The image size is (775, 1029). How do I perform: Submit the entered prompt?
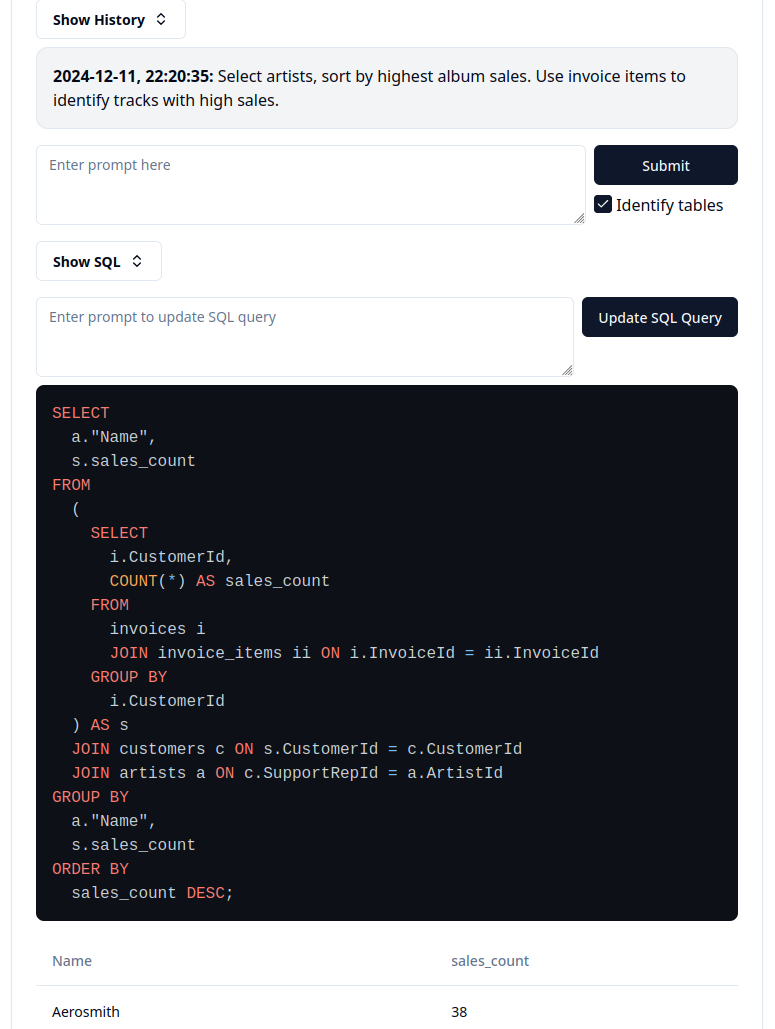(x=665, y=164)
